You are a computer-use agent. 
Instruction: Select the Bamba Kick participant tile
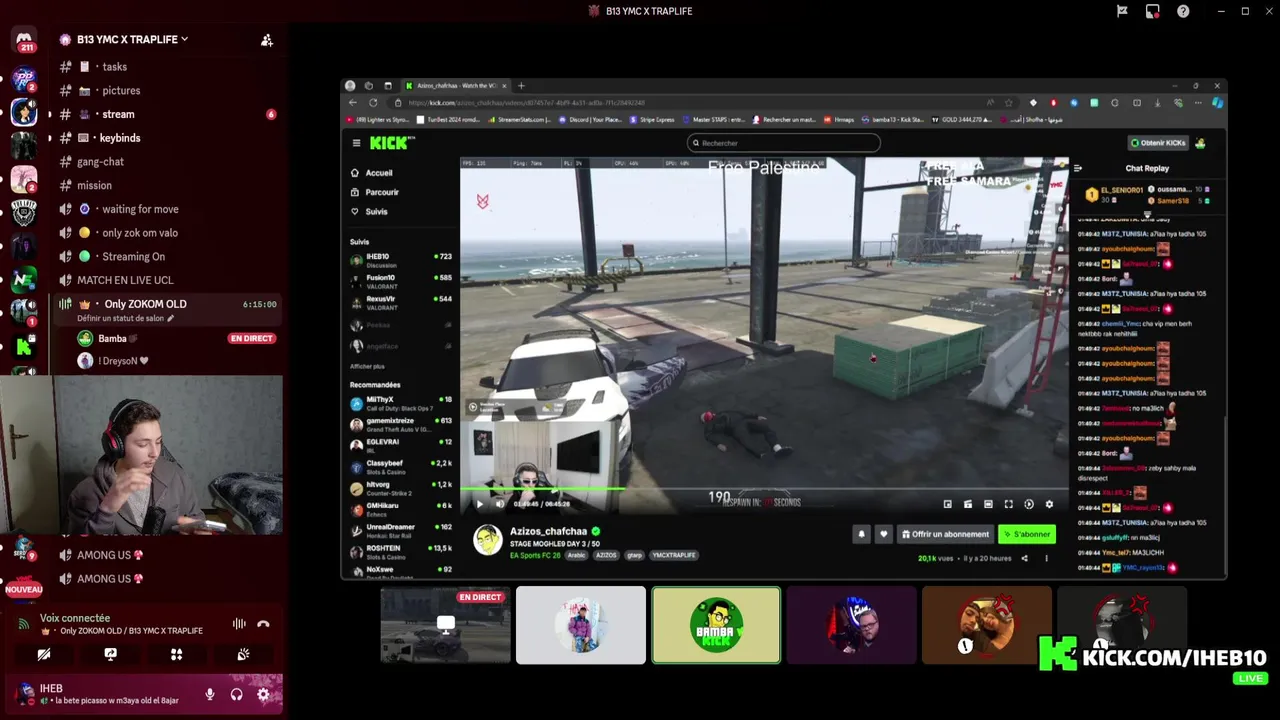(716, 625)
